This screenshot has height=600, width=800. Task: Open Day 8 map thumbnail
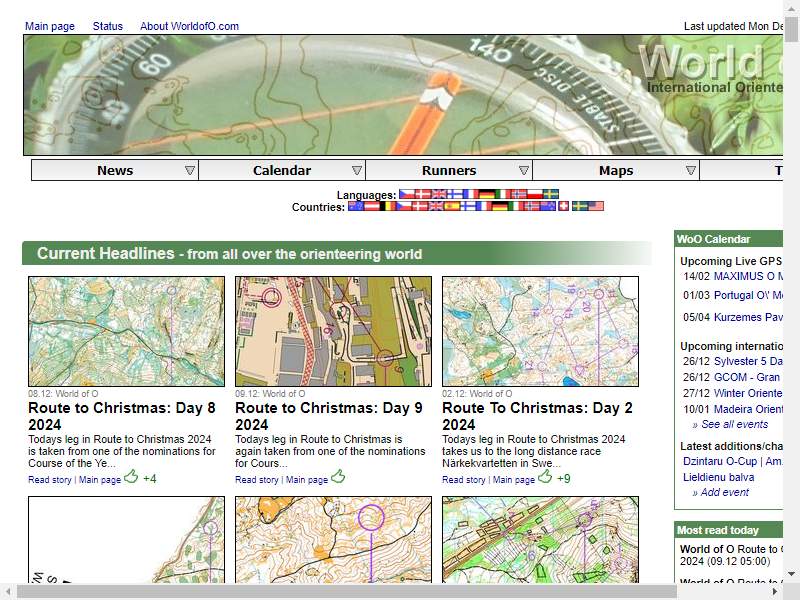point(127,332)
